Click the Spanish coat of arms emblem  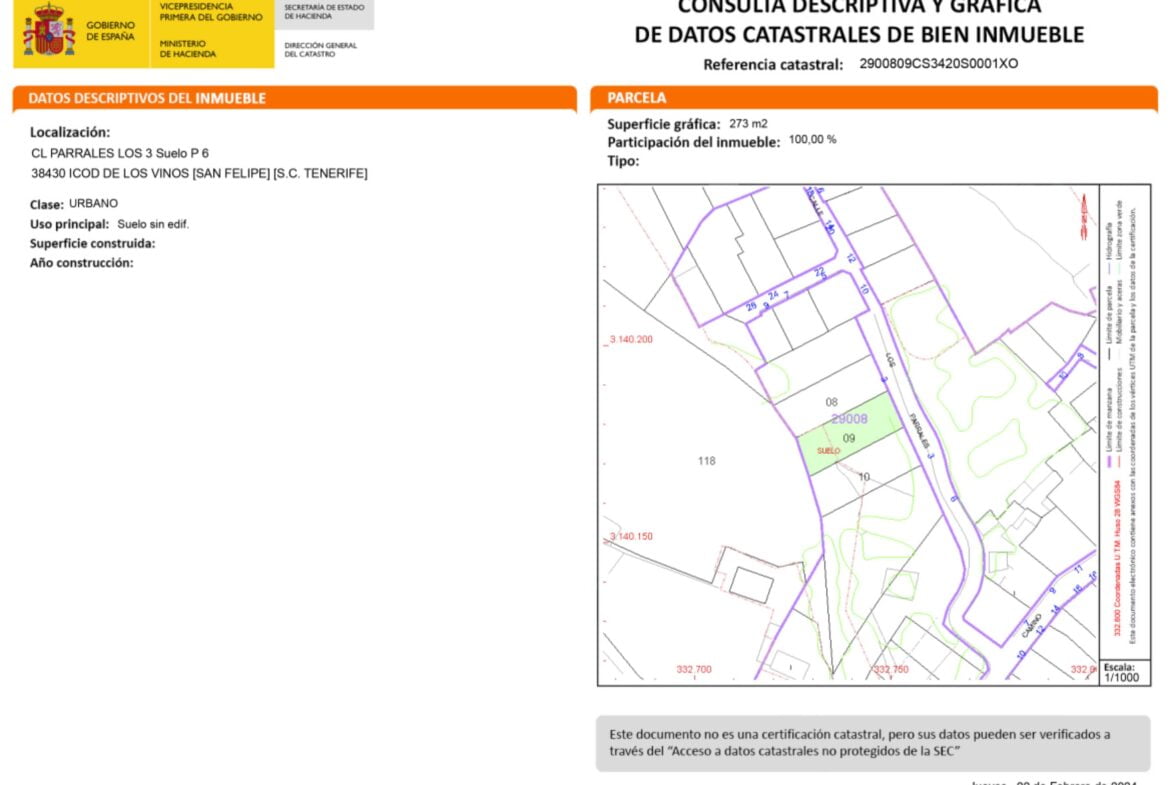[x=49, y=30]
